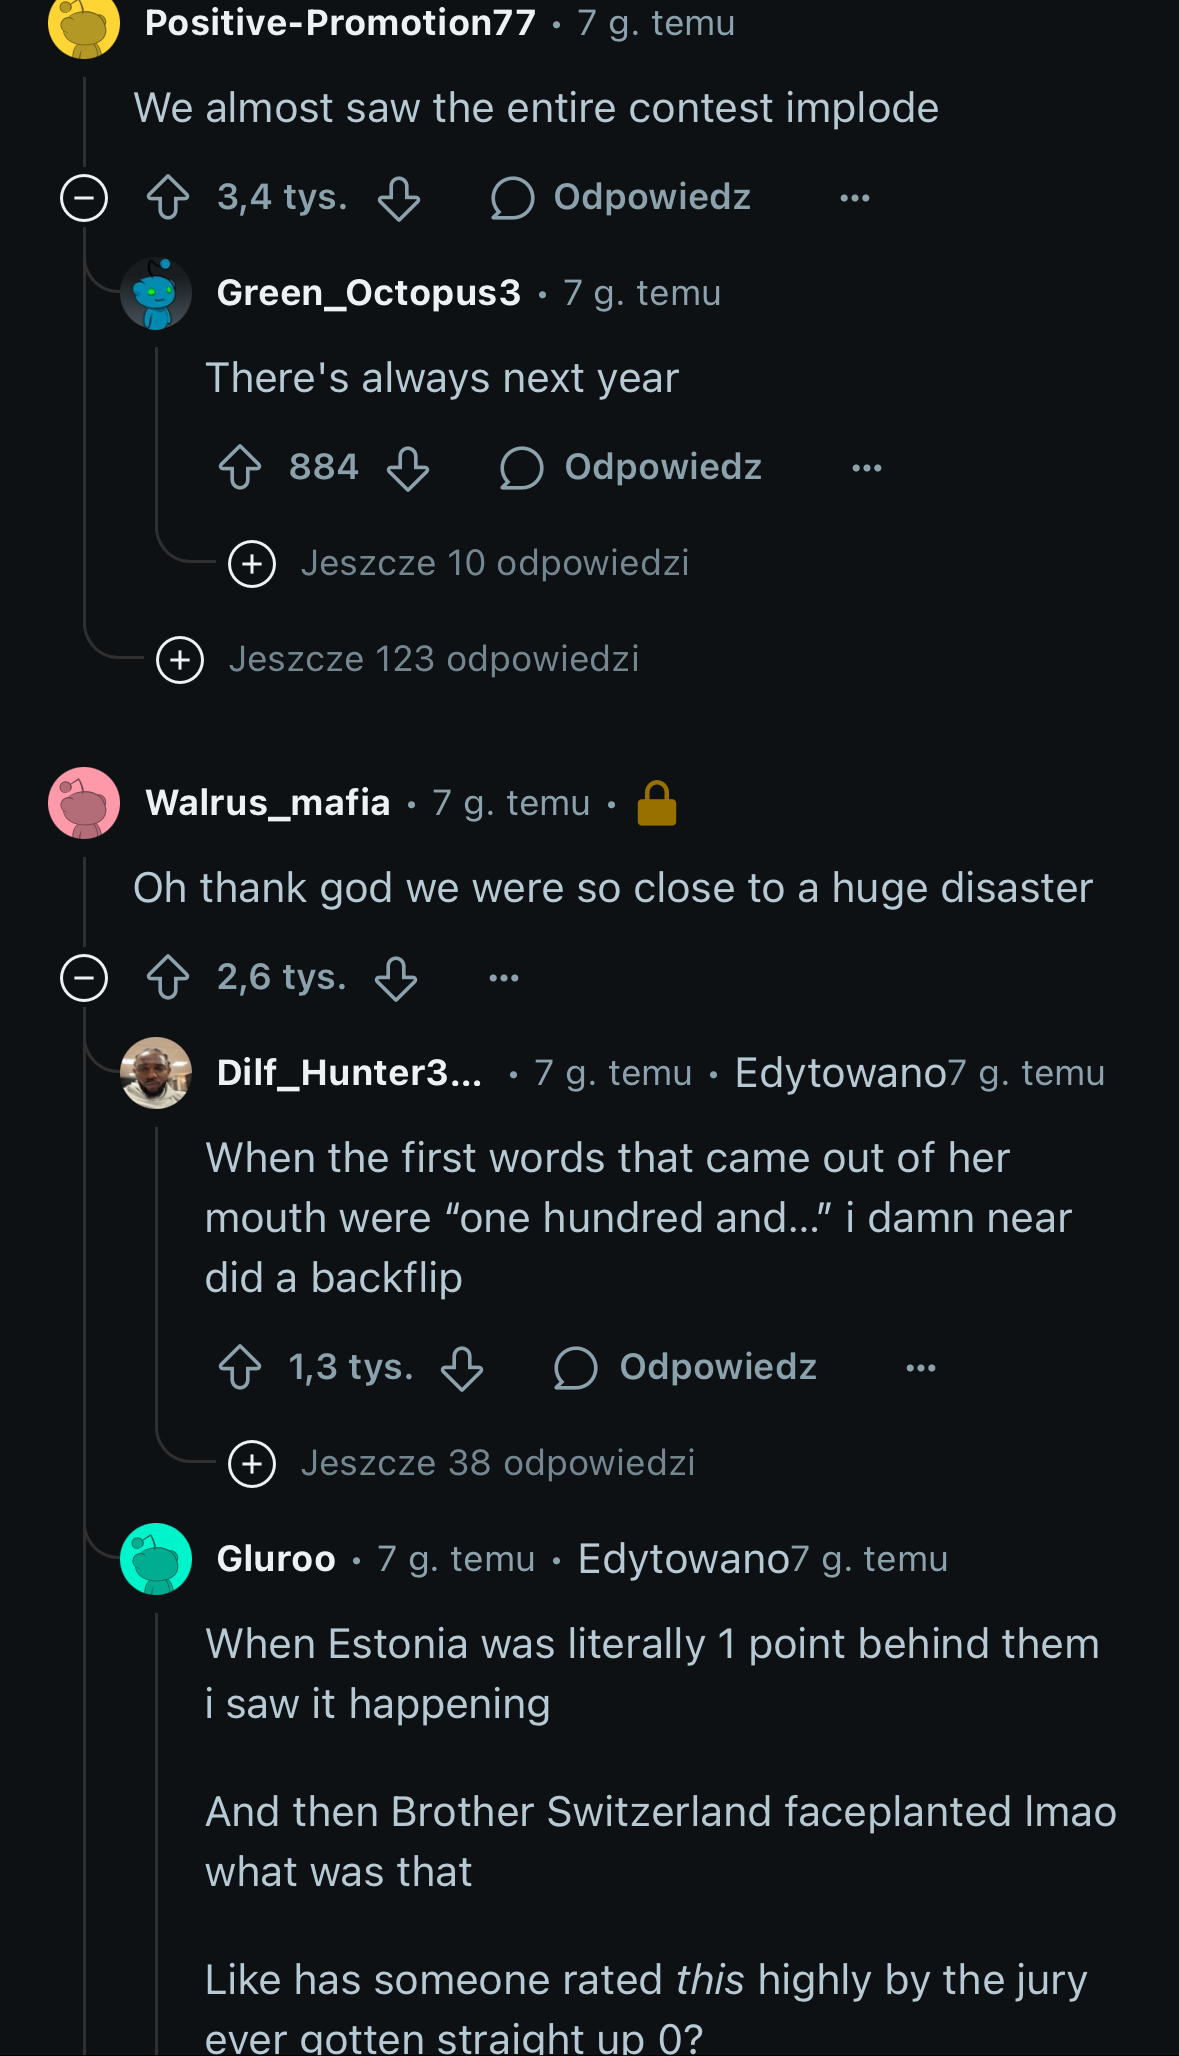
Task: View Dilf_Hunter3's profile photo avatar
Action: pos(156,1073)
